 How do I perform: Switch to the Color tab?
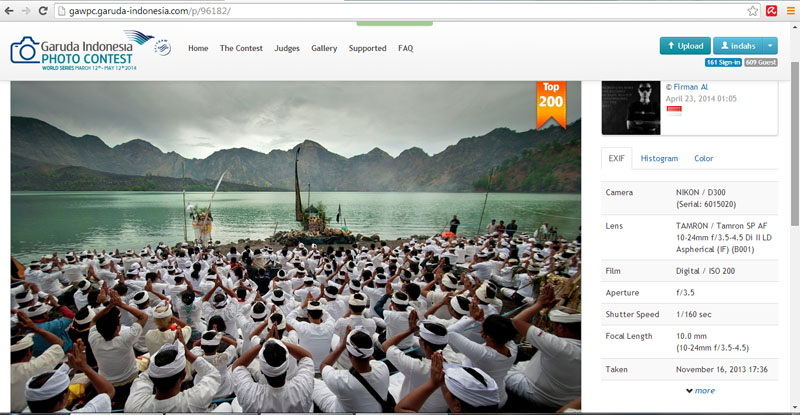pos(704,158)
